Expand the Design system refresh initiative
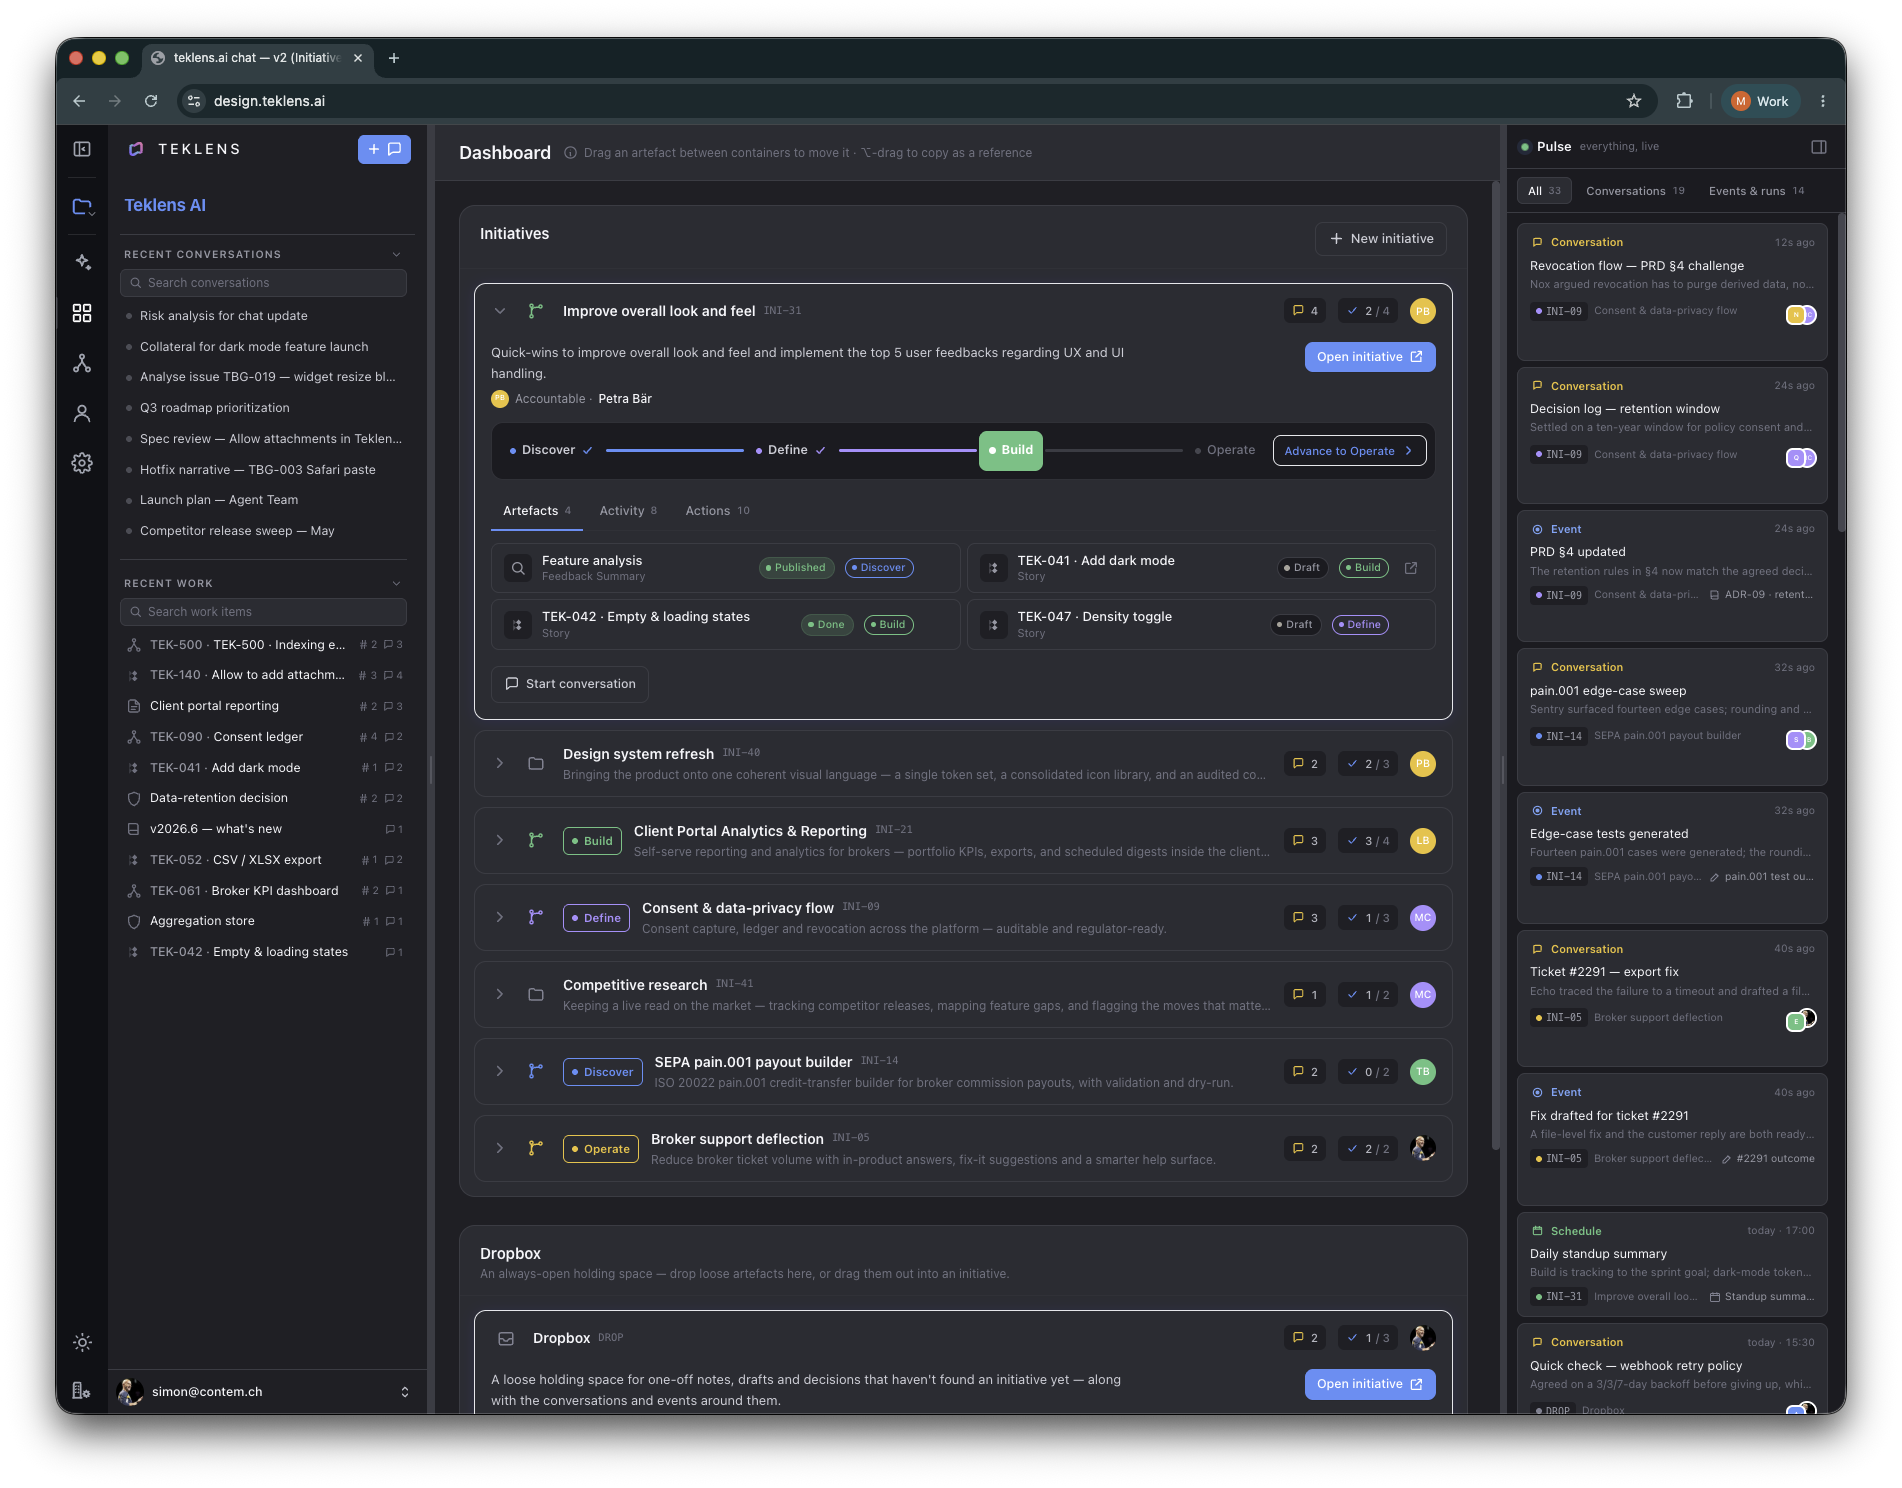This screenshot has width=1902, height=1488. point(500,764)
